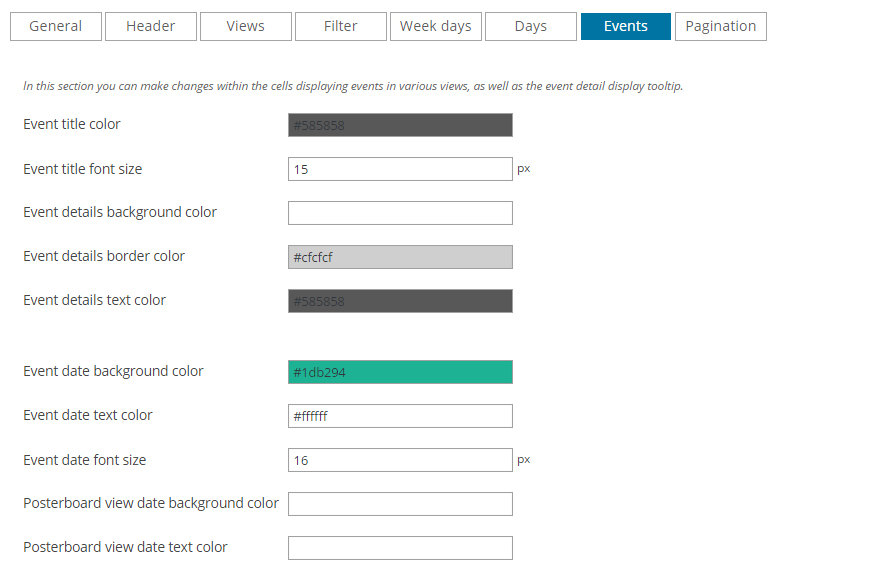Change the Event details text color
Screen dimensions: 890x586
pyautogui.click(x=400, y=301)
